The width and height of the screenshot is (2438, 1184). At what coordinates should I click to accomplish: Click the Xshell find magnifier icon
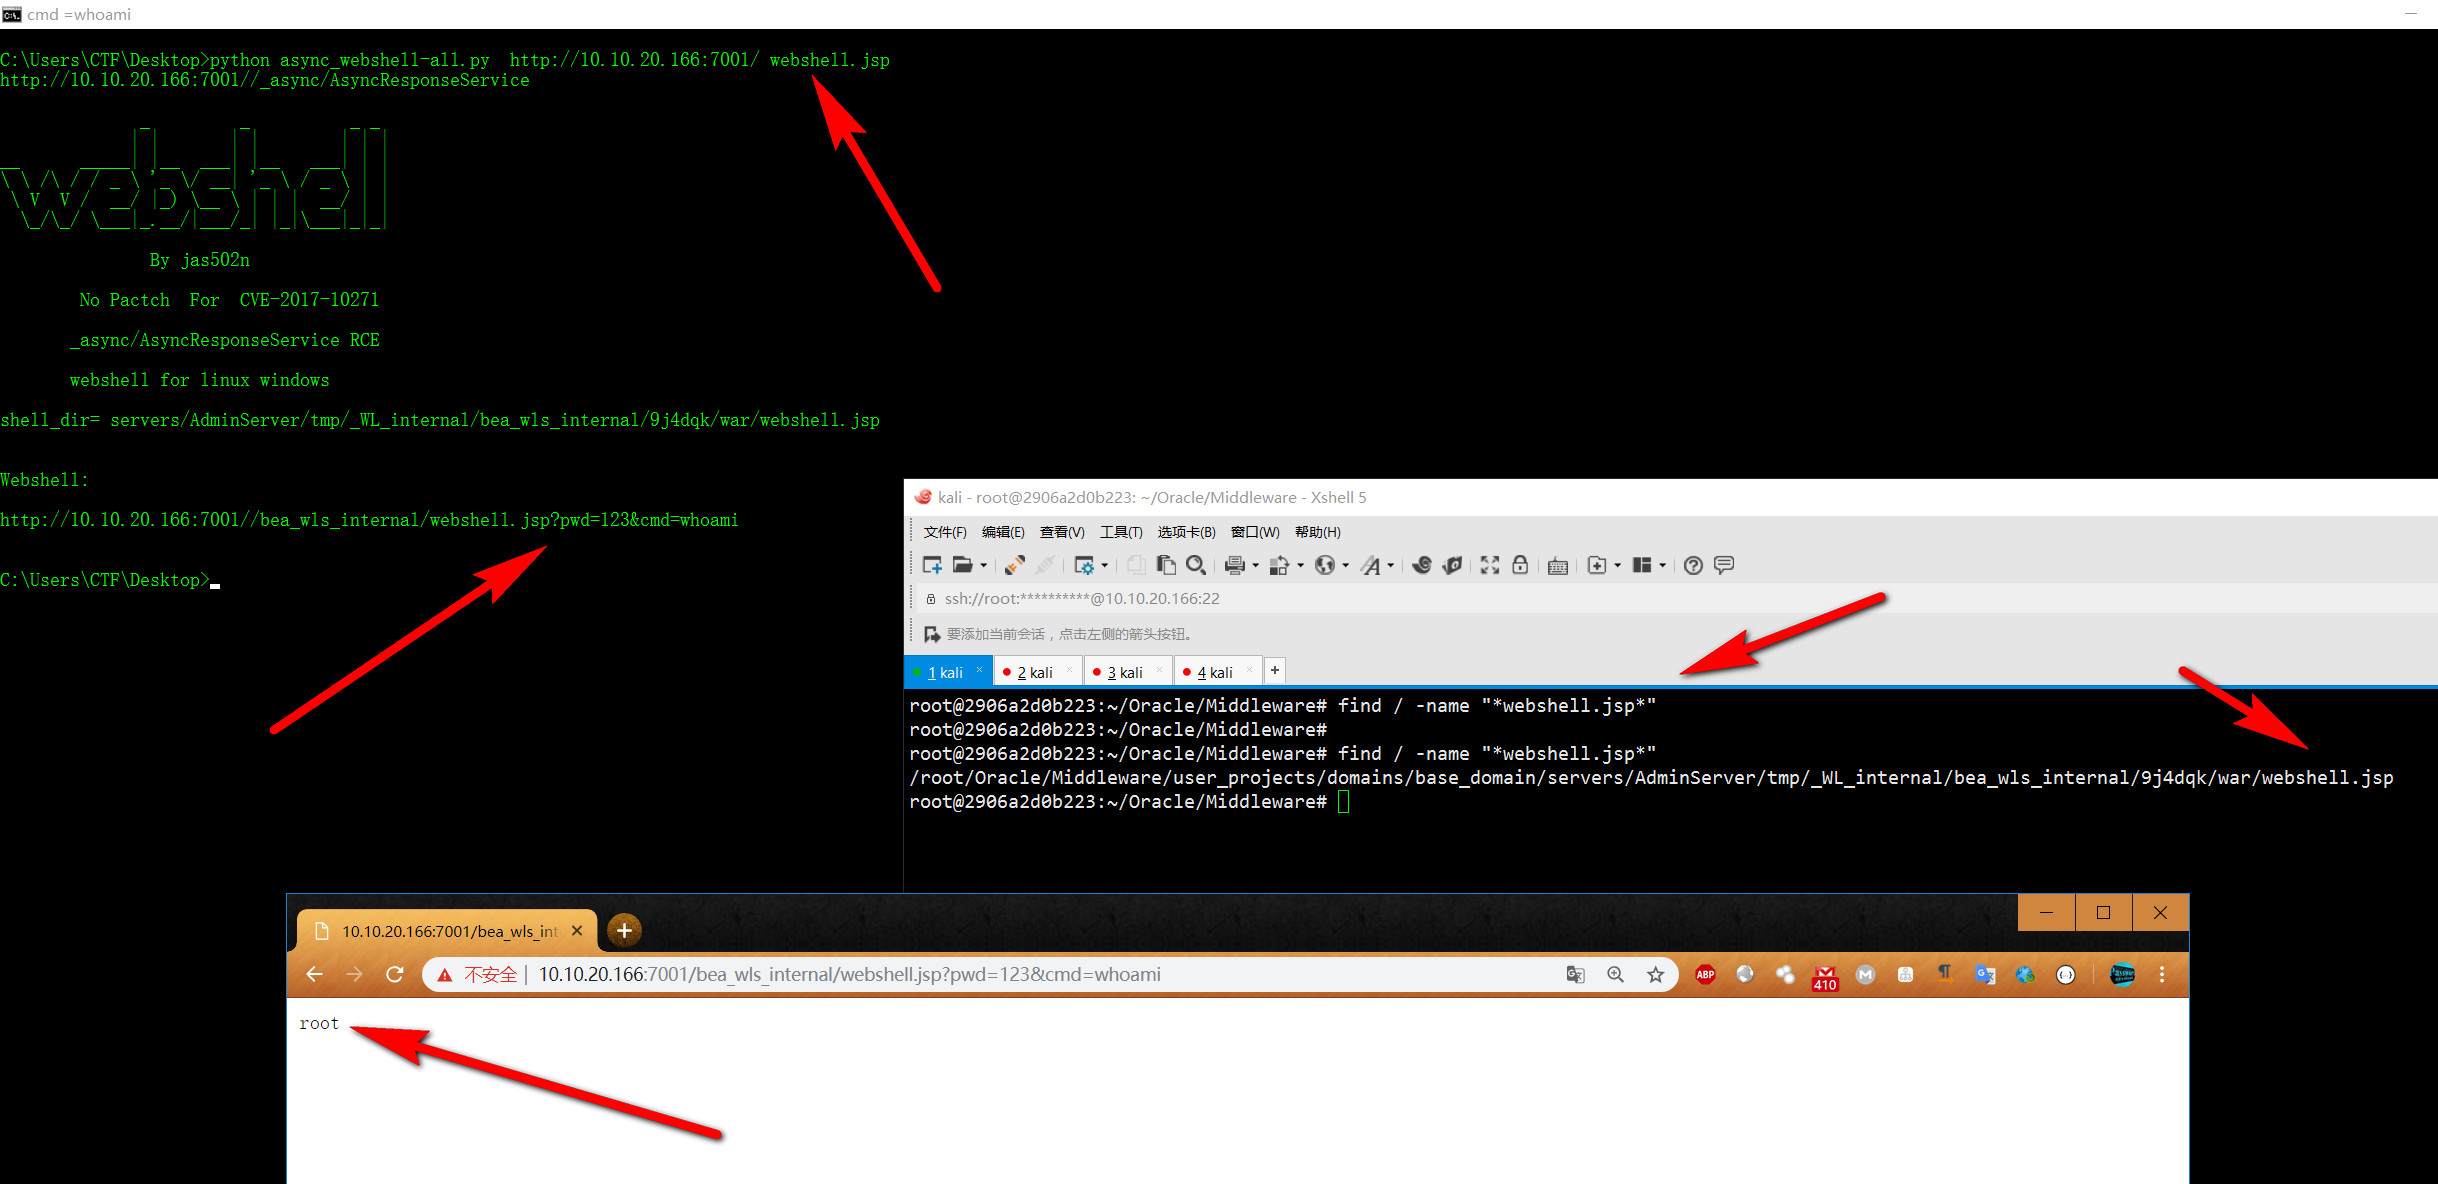click(x=1195, y=565)
